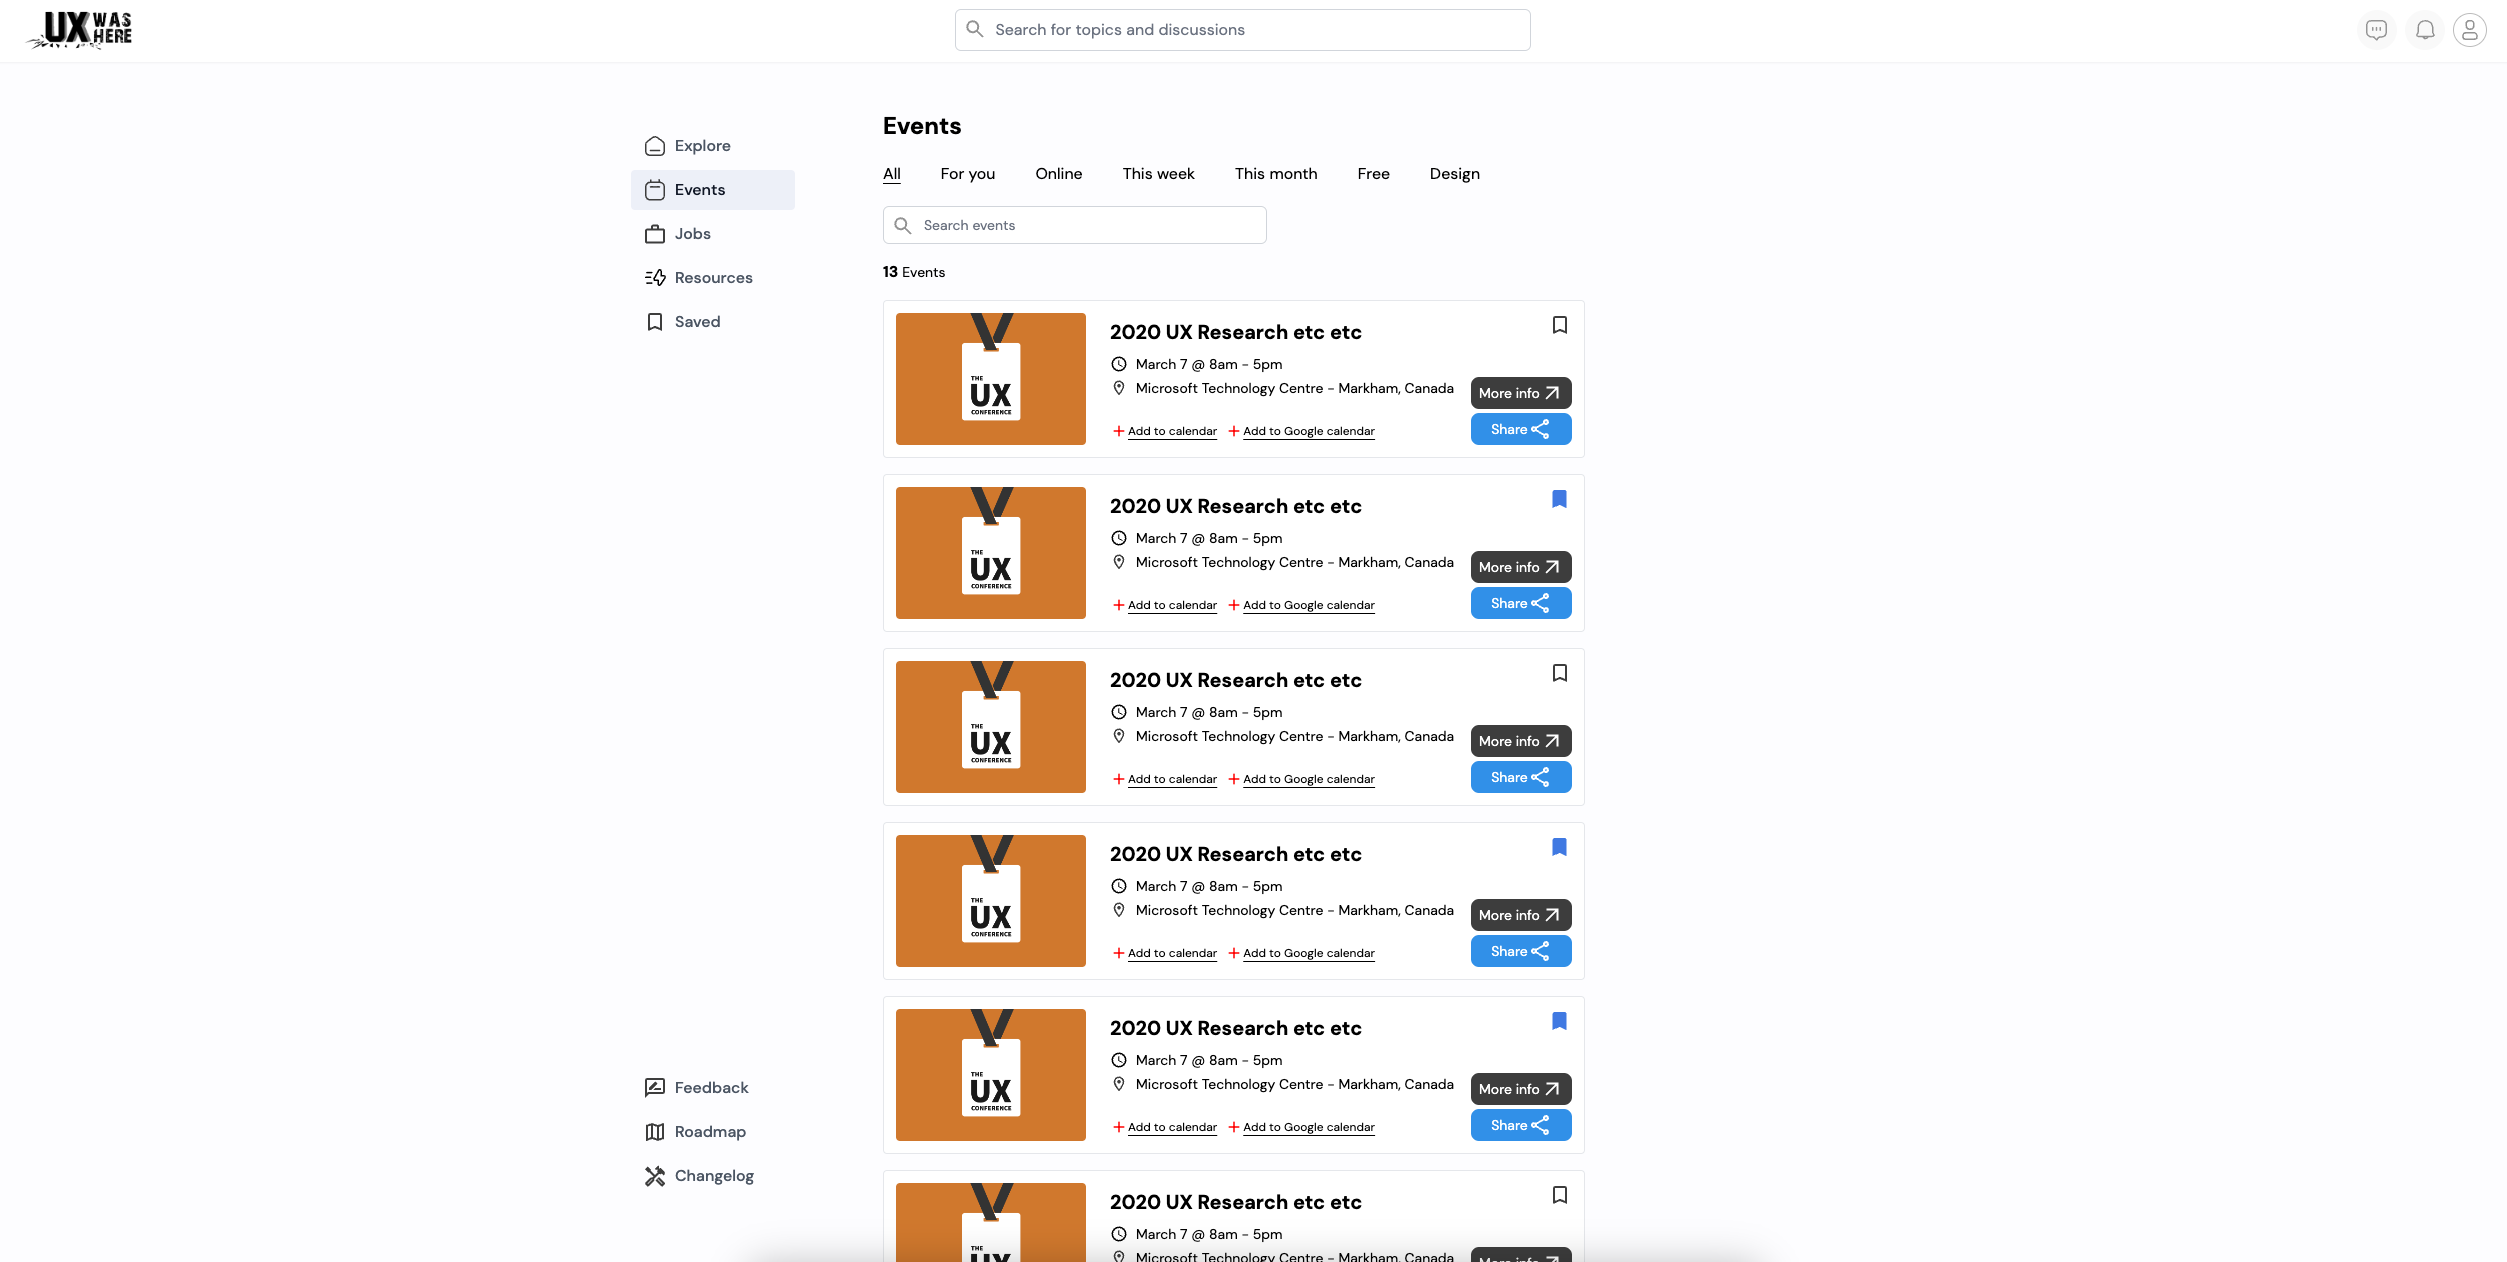Open the sixth event title 2020 UX Research
Viewport: 2507px width, 1262px height.
[x=1235, y=1202]
